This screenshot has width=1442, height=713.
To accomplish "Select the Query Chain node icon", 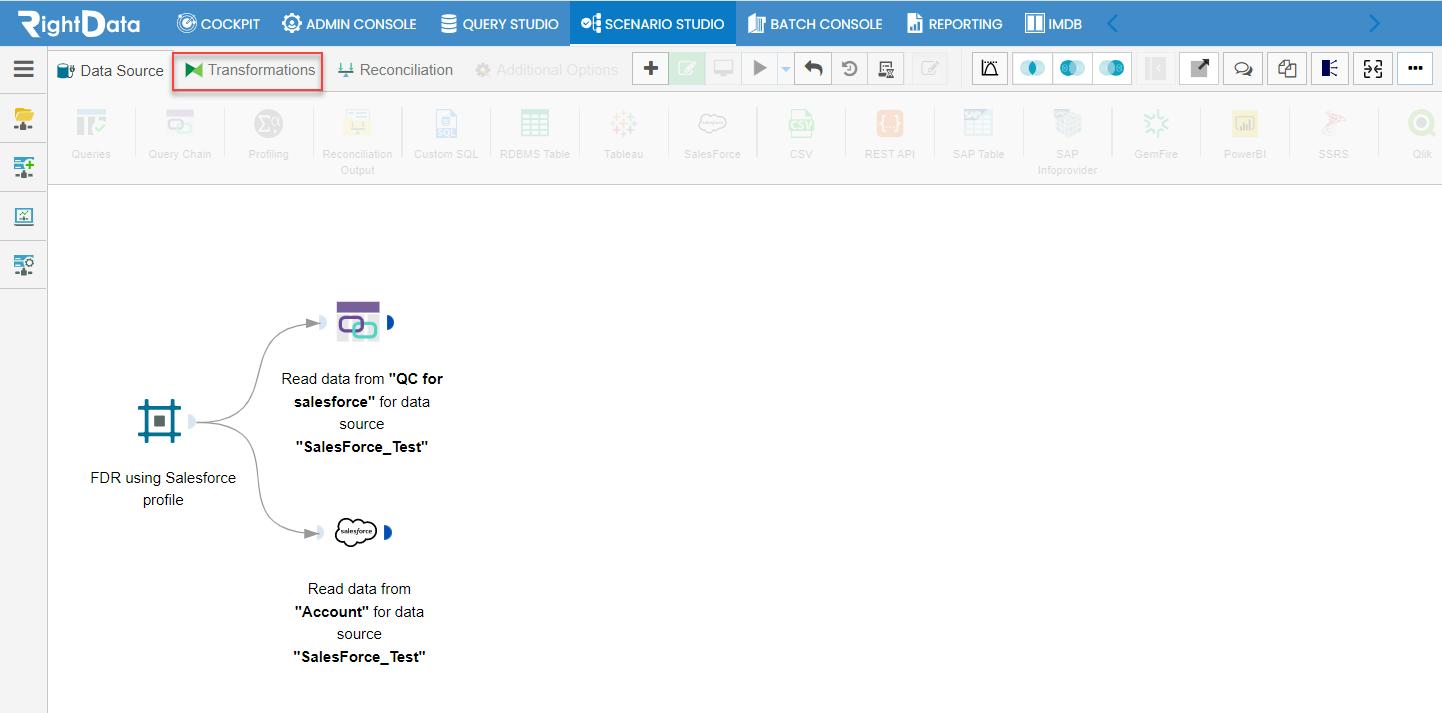I will click(357, 322).
